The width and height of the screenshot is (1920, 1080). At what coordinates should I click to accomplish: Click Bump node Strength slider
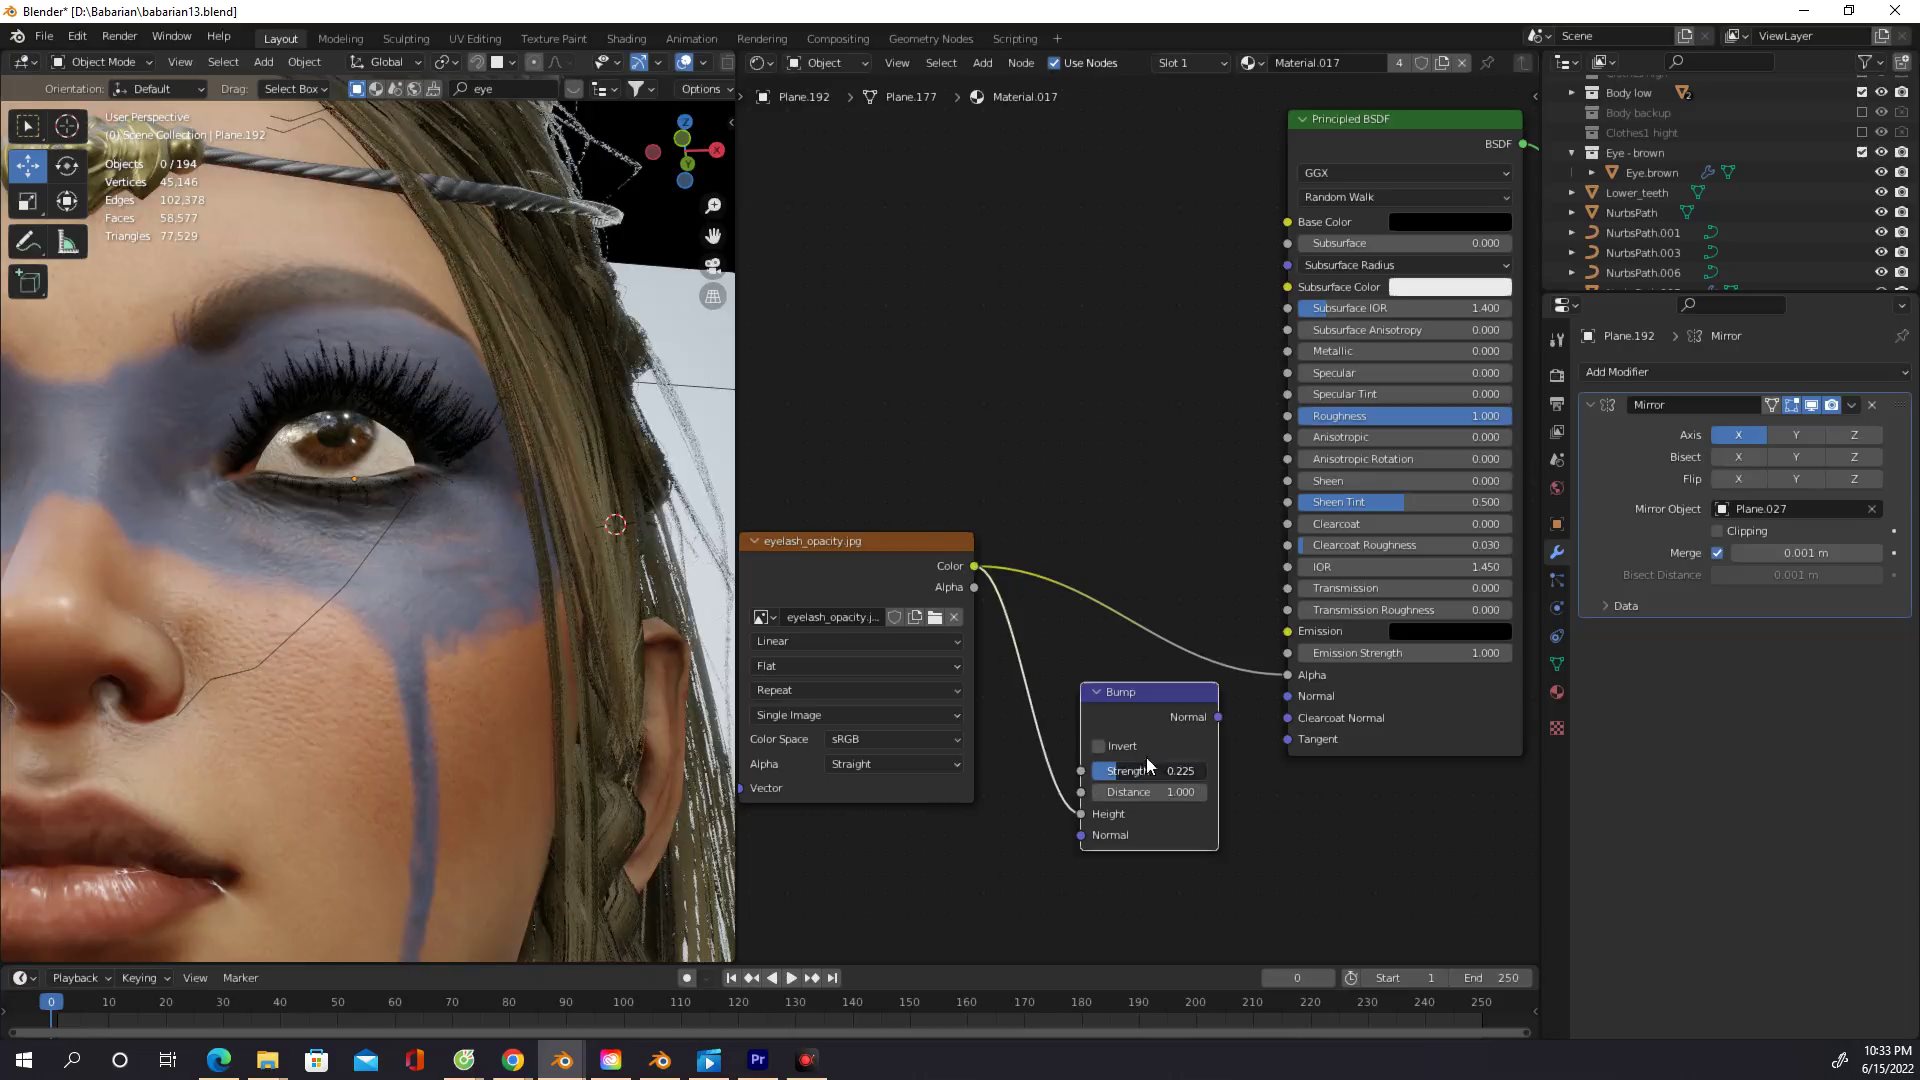1149,771
